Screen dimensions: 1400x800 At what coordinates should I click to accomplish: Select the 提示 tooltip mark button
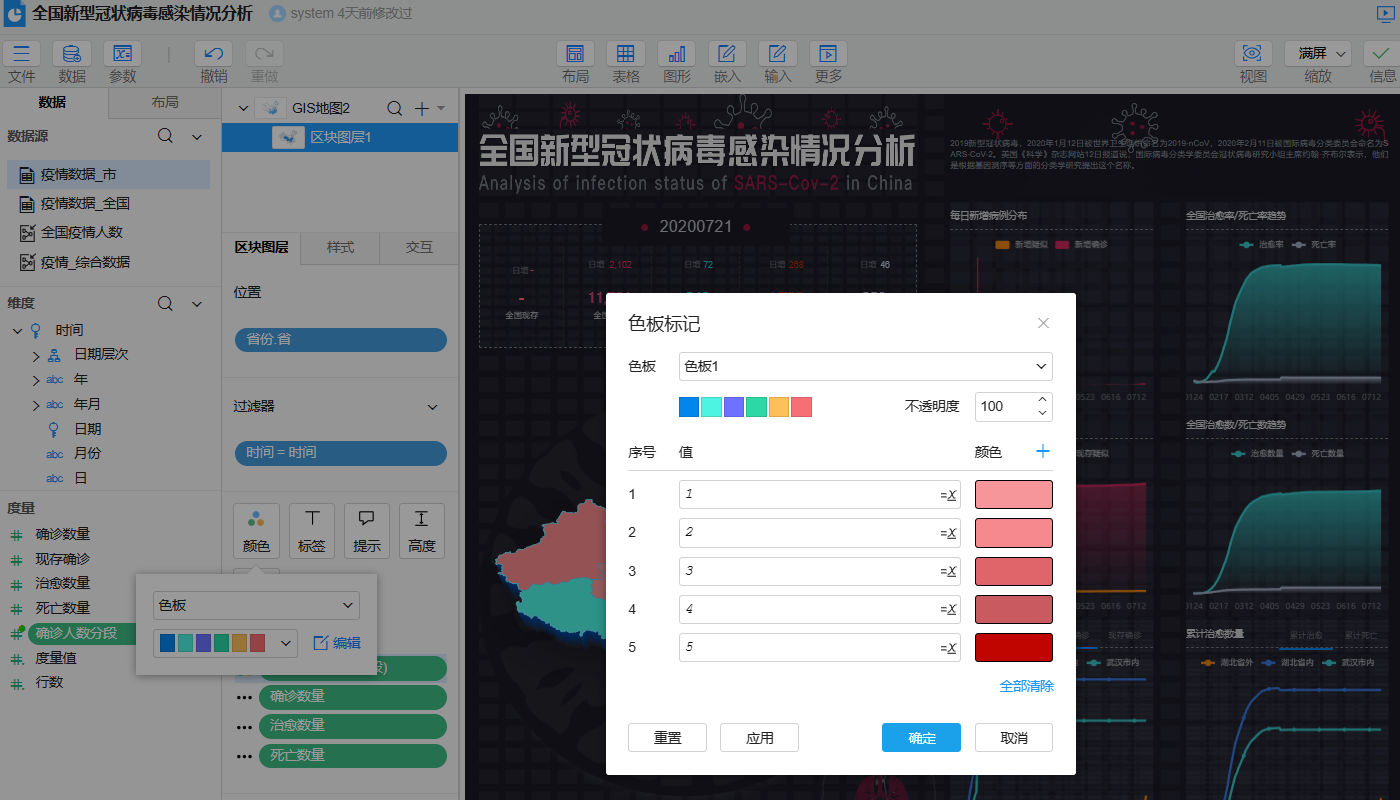pos(367,530)
